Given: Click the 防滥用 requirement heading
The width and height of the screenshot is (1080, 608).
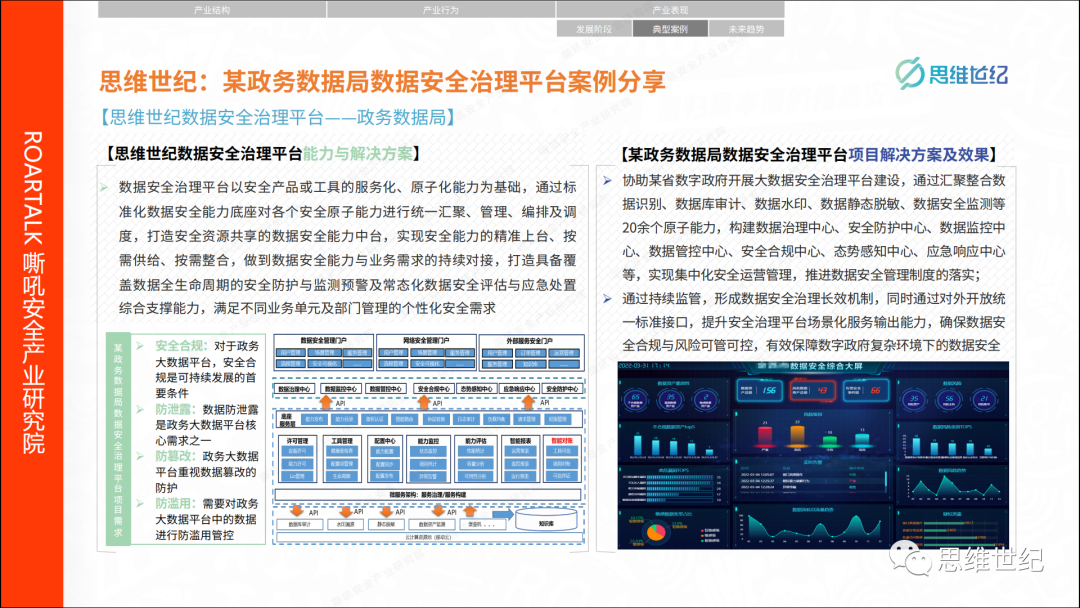Looking at the screenshot, I should 176,503.
